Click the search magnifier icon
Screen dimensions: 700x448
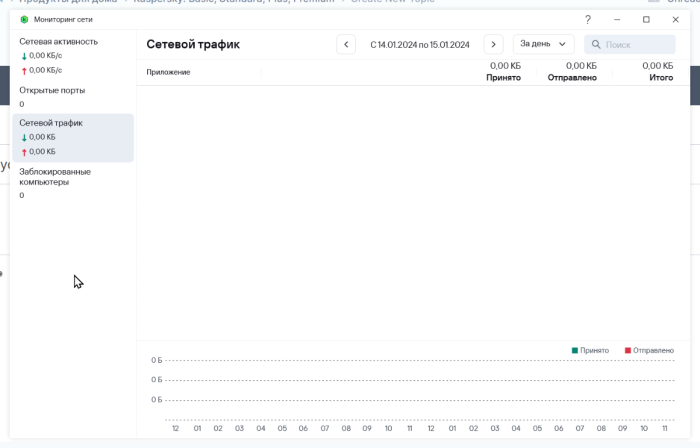click(x=596, y=45)
